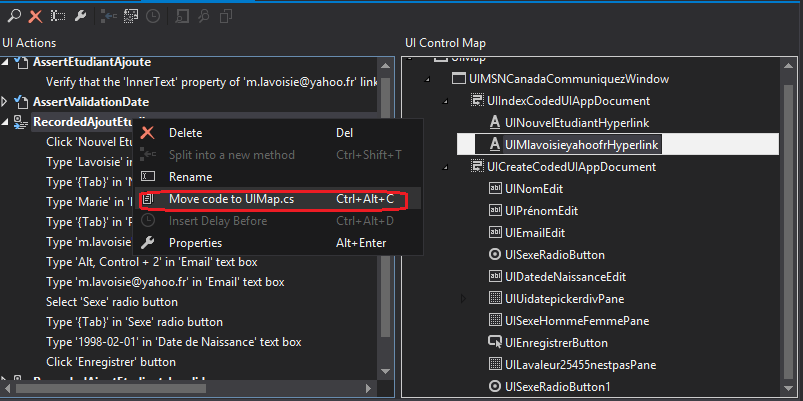
Task: Click the Rename icon in the toolbar
Action: pyautogui.click(x=57, y=16)
